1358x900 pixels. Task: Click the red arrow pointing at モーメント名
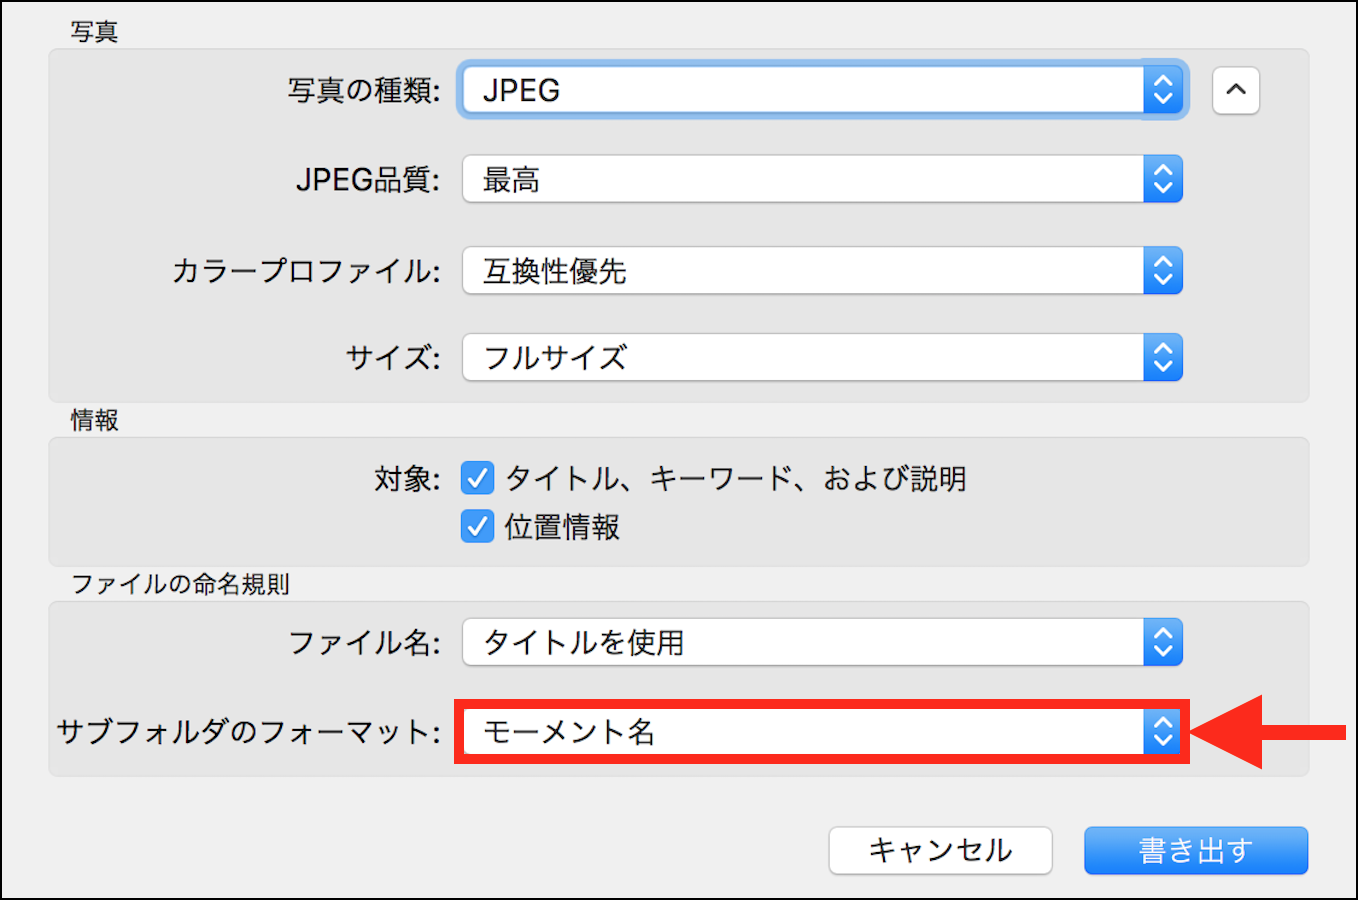pos(1266,732)
